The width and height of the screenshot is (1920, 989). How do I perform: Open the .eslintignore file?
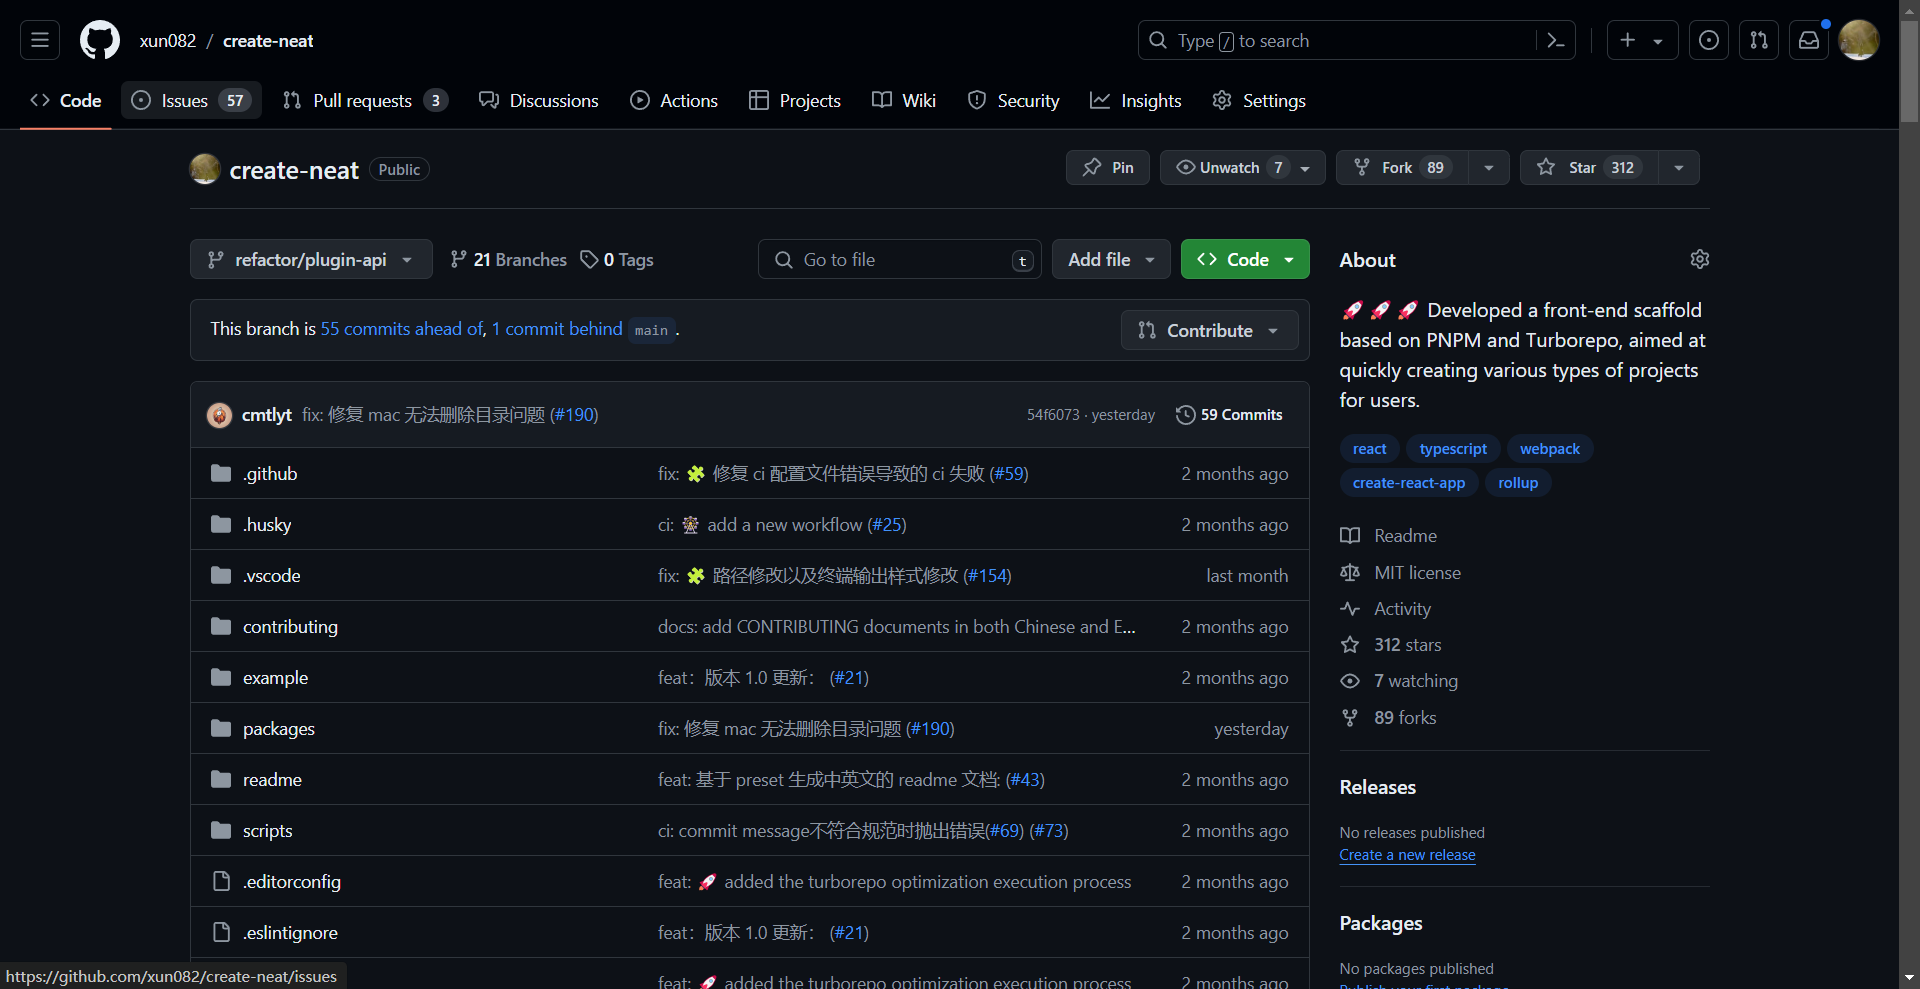point(290,932)
